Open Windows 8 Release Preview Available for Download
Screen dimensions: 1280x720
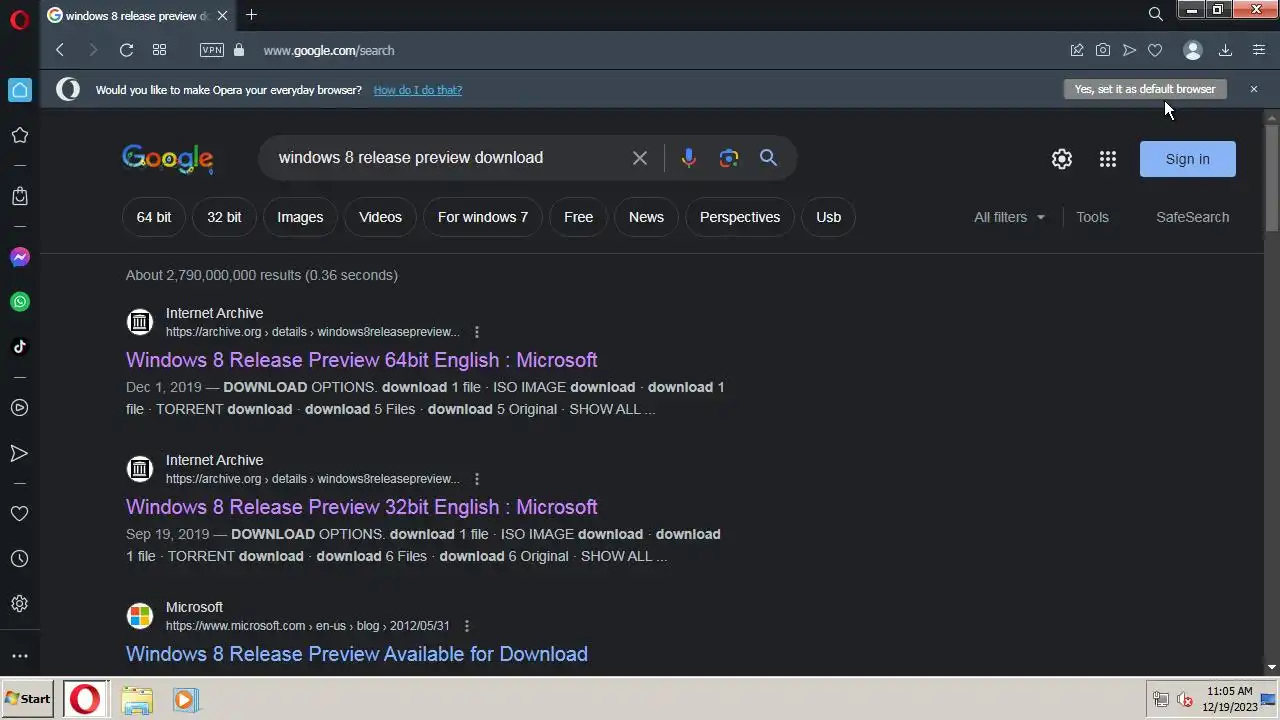coord(357,654)
